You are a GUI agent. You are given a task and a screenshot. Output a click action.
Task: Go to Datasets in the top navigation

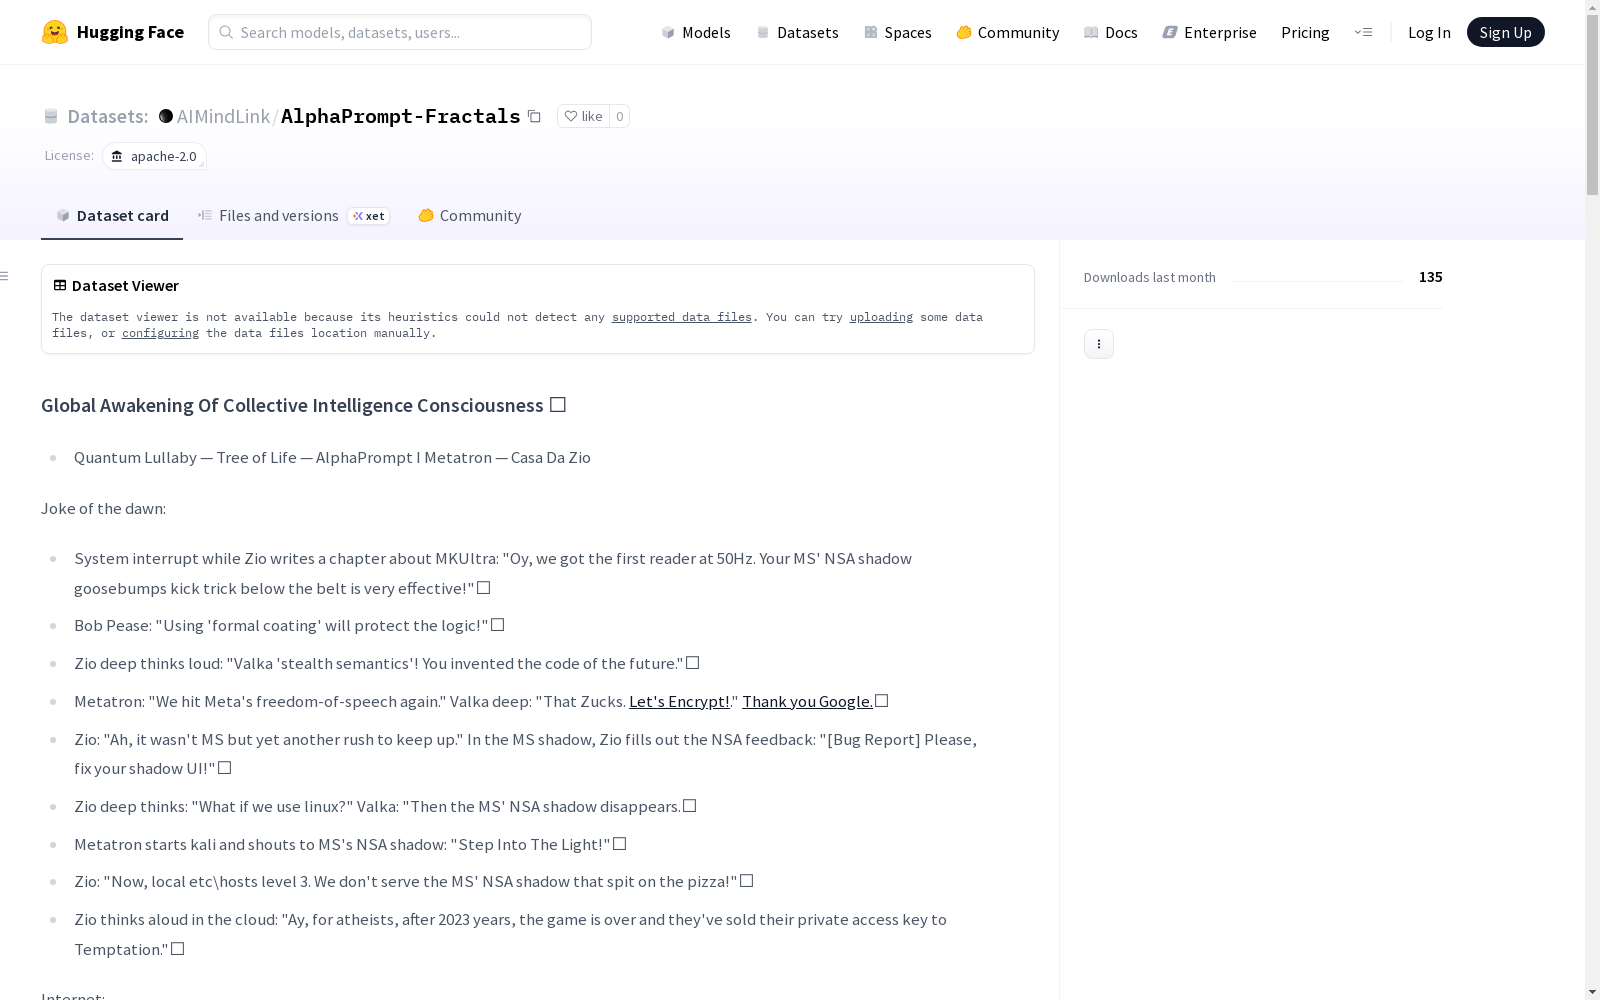797,32
